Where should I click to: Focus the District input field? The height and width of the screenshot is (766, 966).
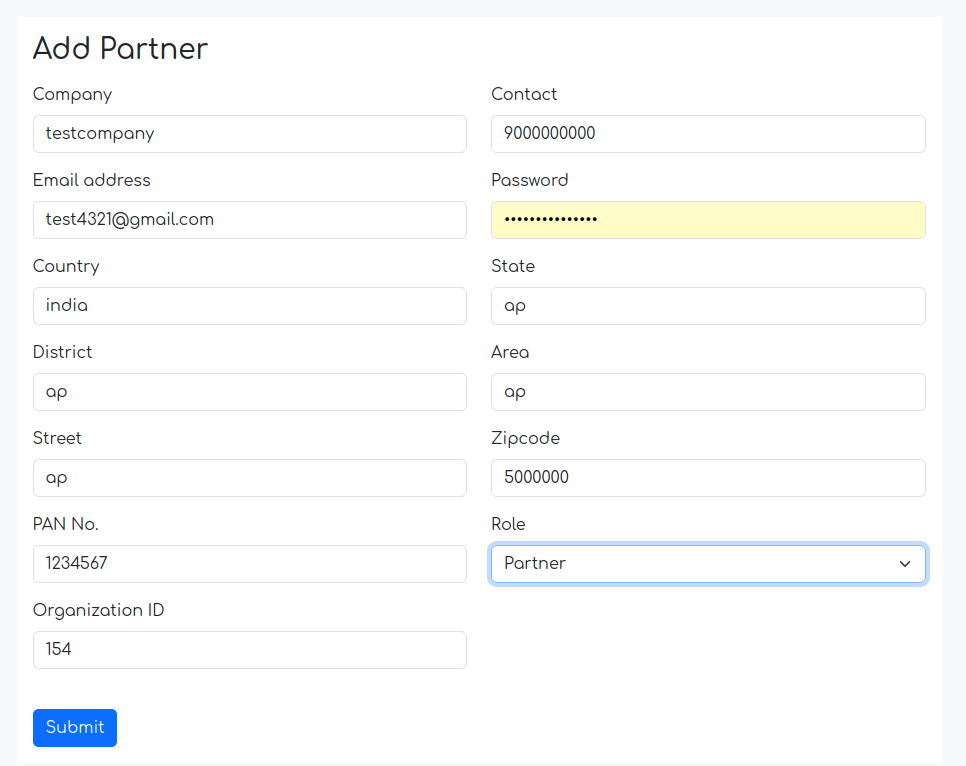[x=250, y=392]
